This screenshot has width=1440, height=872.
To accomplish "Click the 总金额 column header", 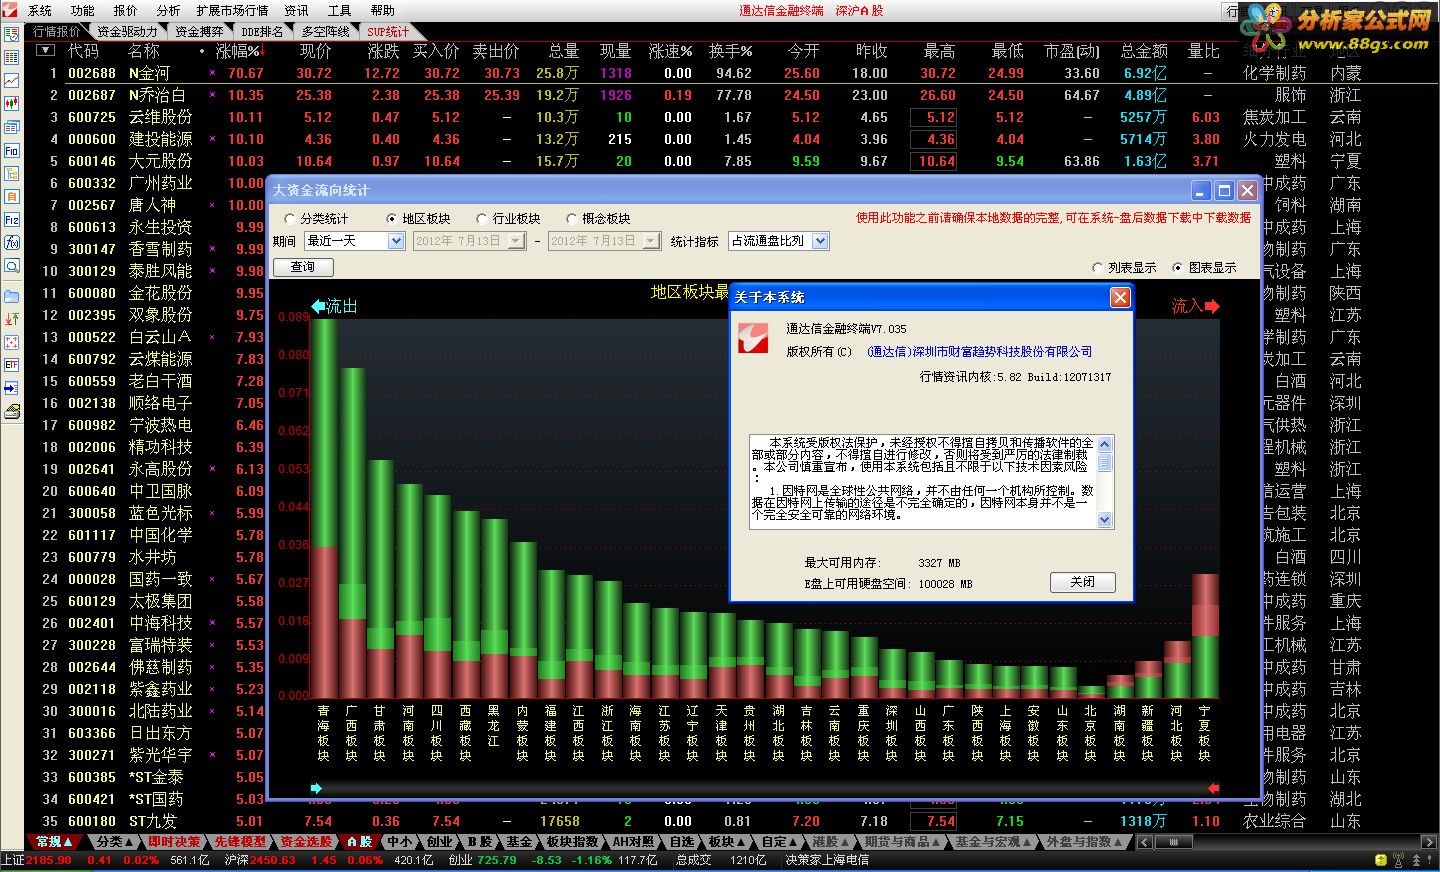I will (x=1144, y=51).
